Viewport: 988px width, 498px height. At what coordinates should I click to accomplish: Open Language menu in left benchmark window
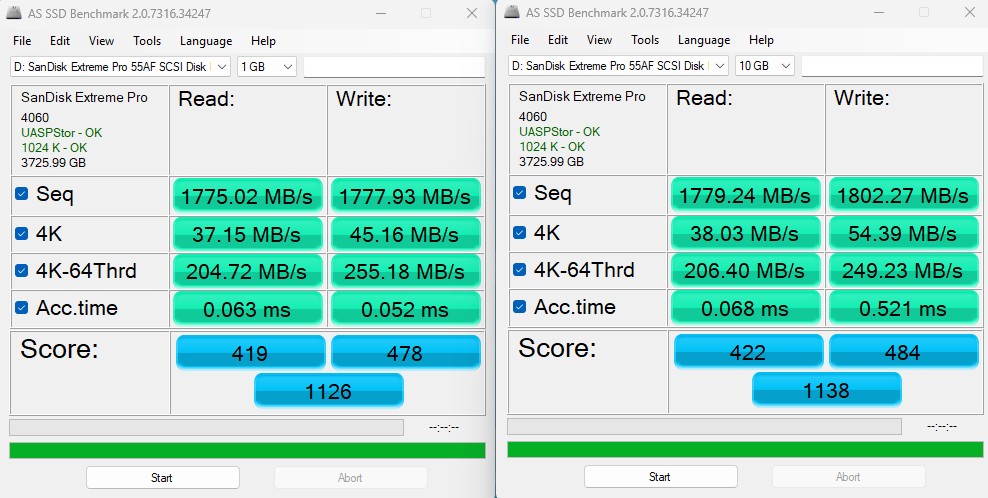click(x=206, y=41)
